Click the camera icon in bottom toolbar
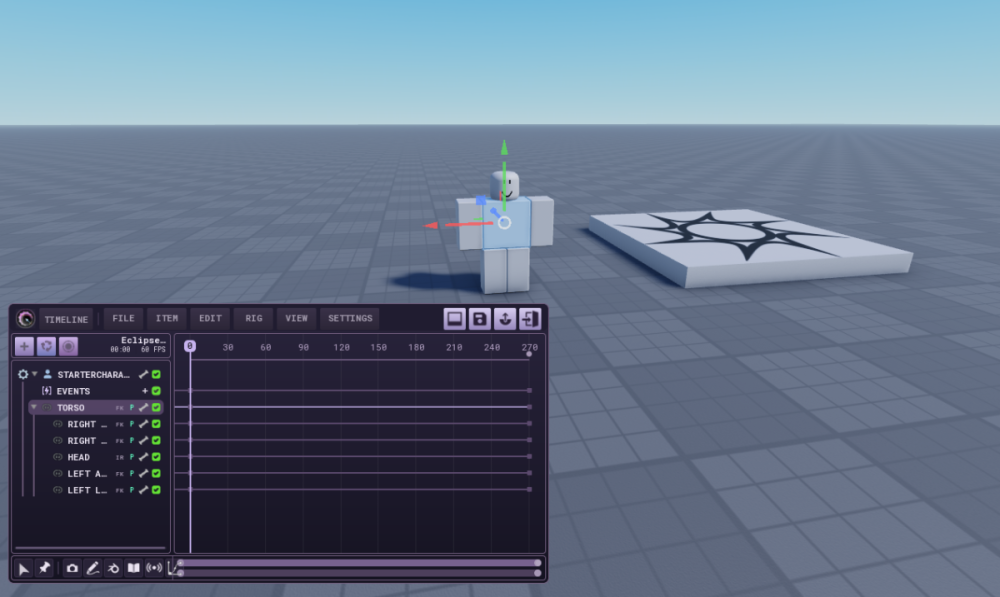This screenshot has height=597, width=1000. [x=72, y=568]
